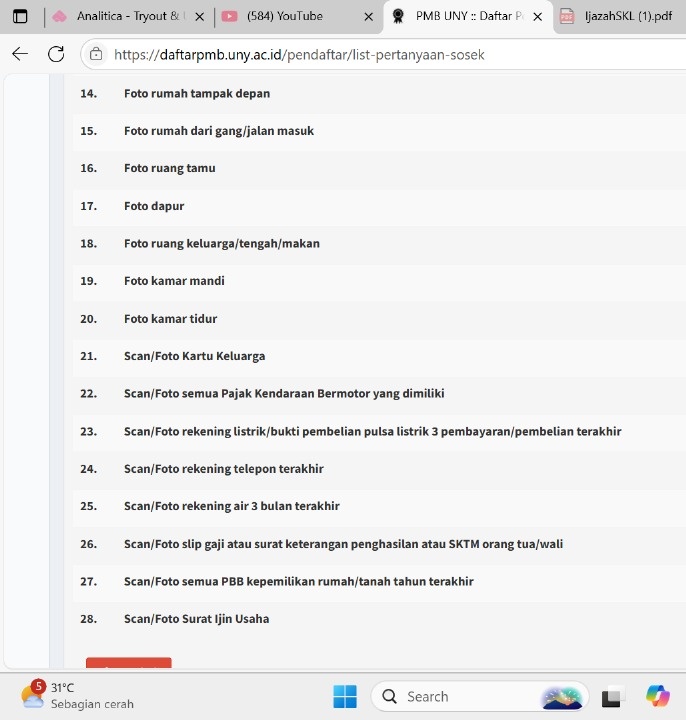Screen dimensions: 686x720
Task: Click the browser back arrow
Action: click(20, 54)
